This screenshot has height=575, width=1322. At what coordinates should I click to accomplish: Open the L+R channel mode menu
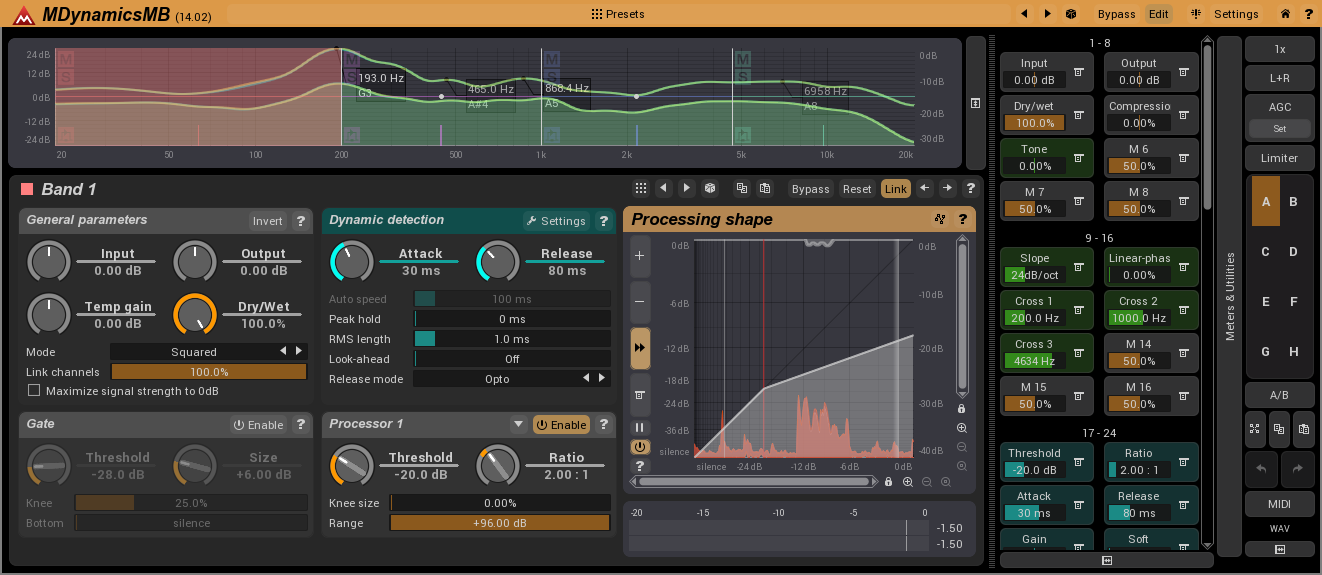[1279, 76]
